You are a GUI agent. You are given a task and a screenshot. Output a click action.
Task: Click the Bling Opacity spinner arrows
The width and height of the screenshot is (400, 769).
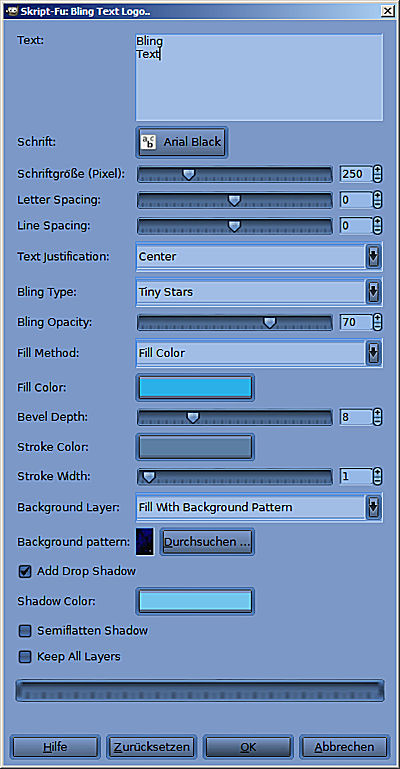pyautogui.click(x=377, y=322)
